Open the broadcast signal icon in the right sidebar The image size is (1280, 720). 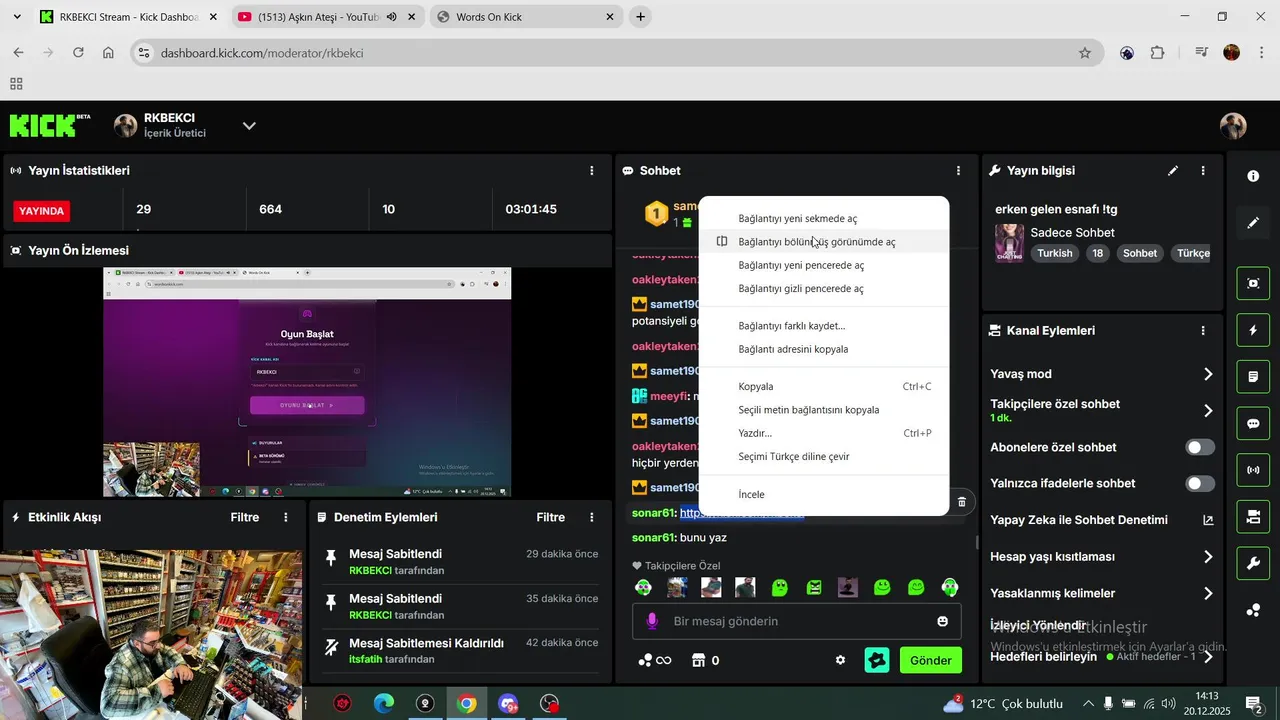click(1253, 470)
